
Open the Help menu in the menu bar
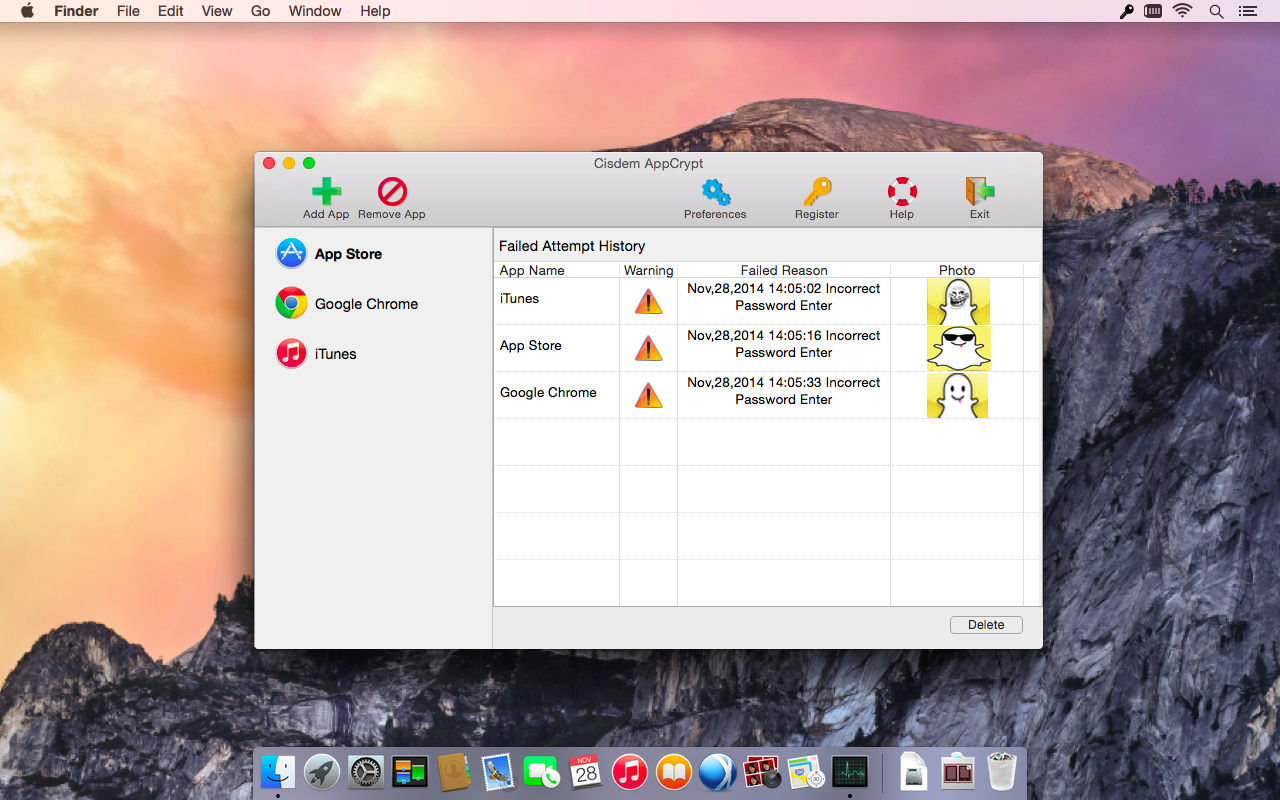(375, 11)
